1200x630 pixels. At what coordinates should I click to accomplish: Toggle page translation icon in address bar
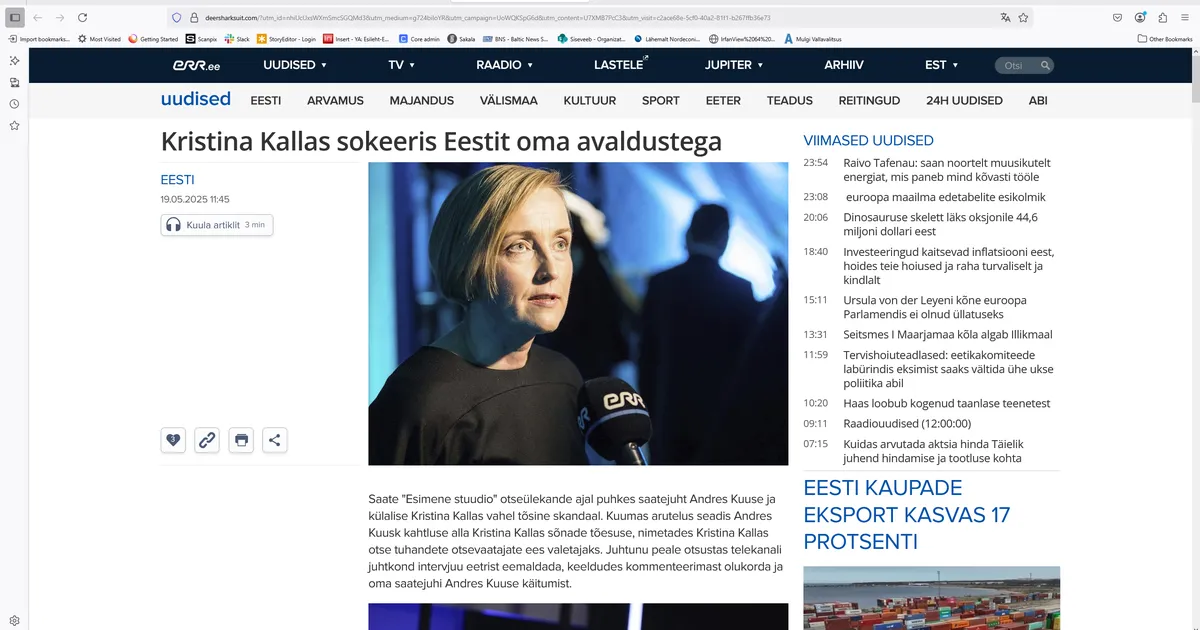tap(1005, 17)
